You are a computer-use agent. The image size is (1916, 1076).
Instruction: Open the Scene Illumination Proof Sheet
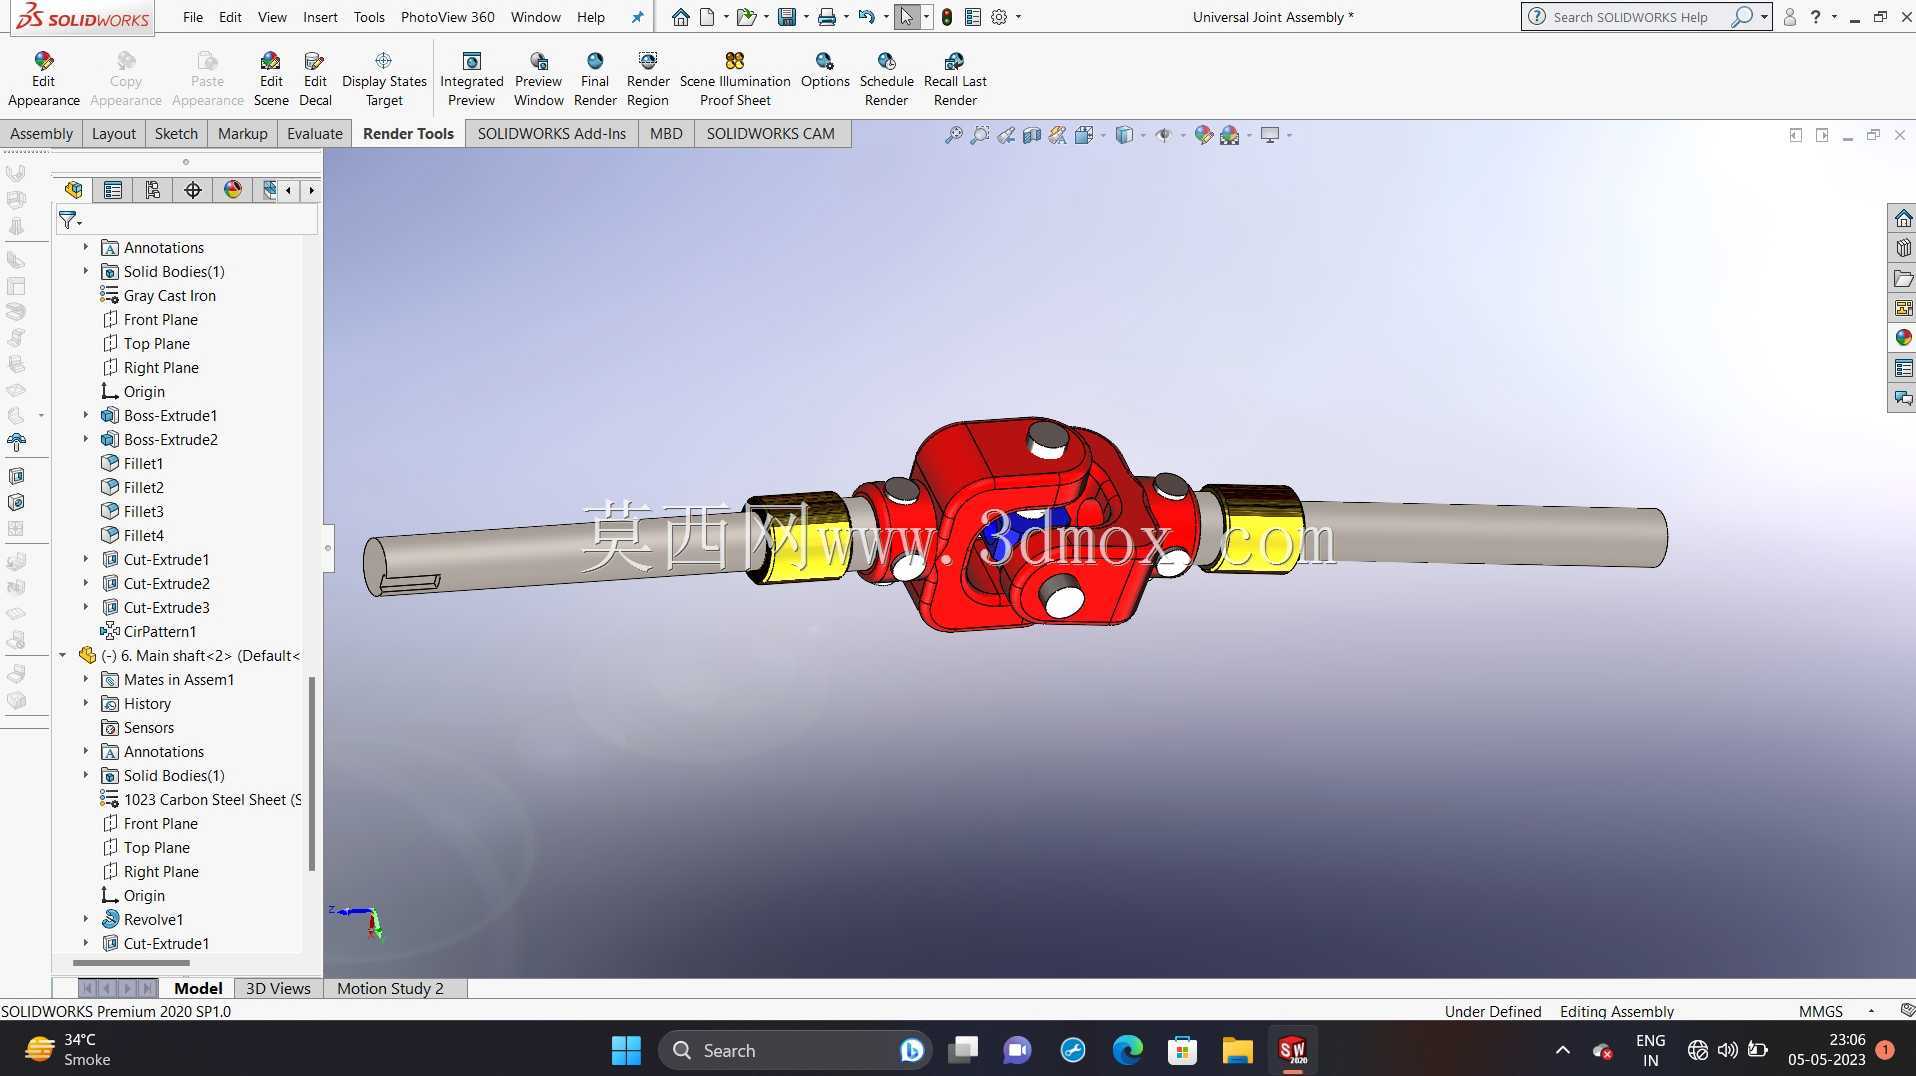click(x=735, y=79)
